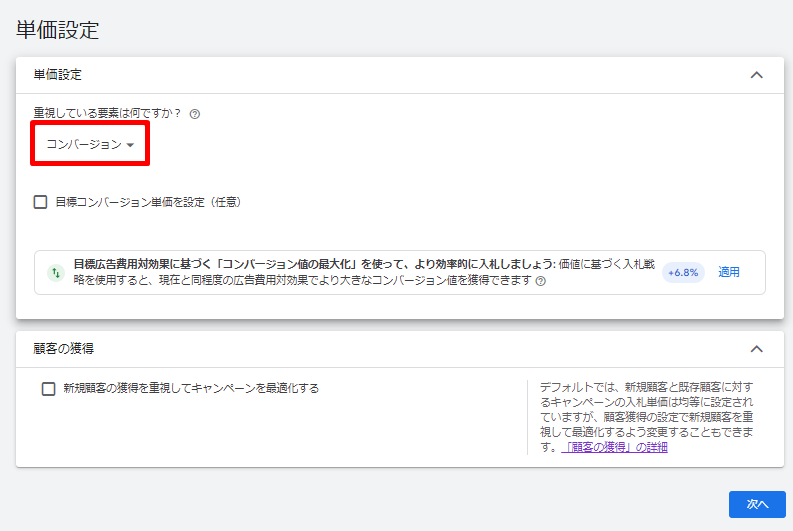Click the 新規顧客の獲得を重視してキャンペーンを最適化する label

[191, 389]
